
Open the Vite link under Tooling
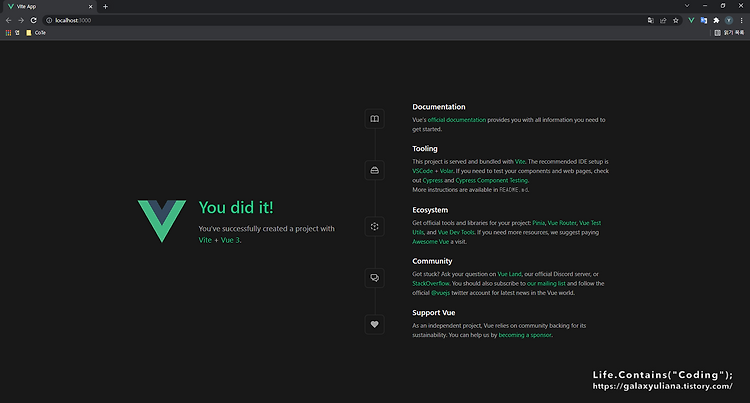(520, 162)
